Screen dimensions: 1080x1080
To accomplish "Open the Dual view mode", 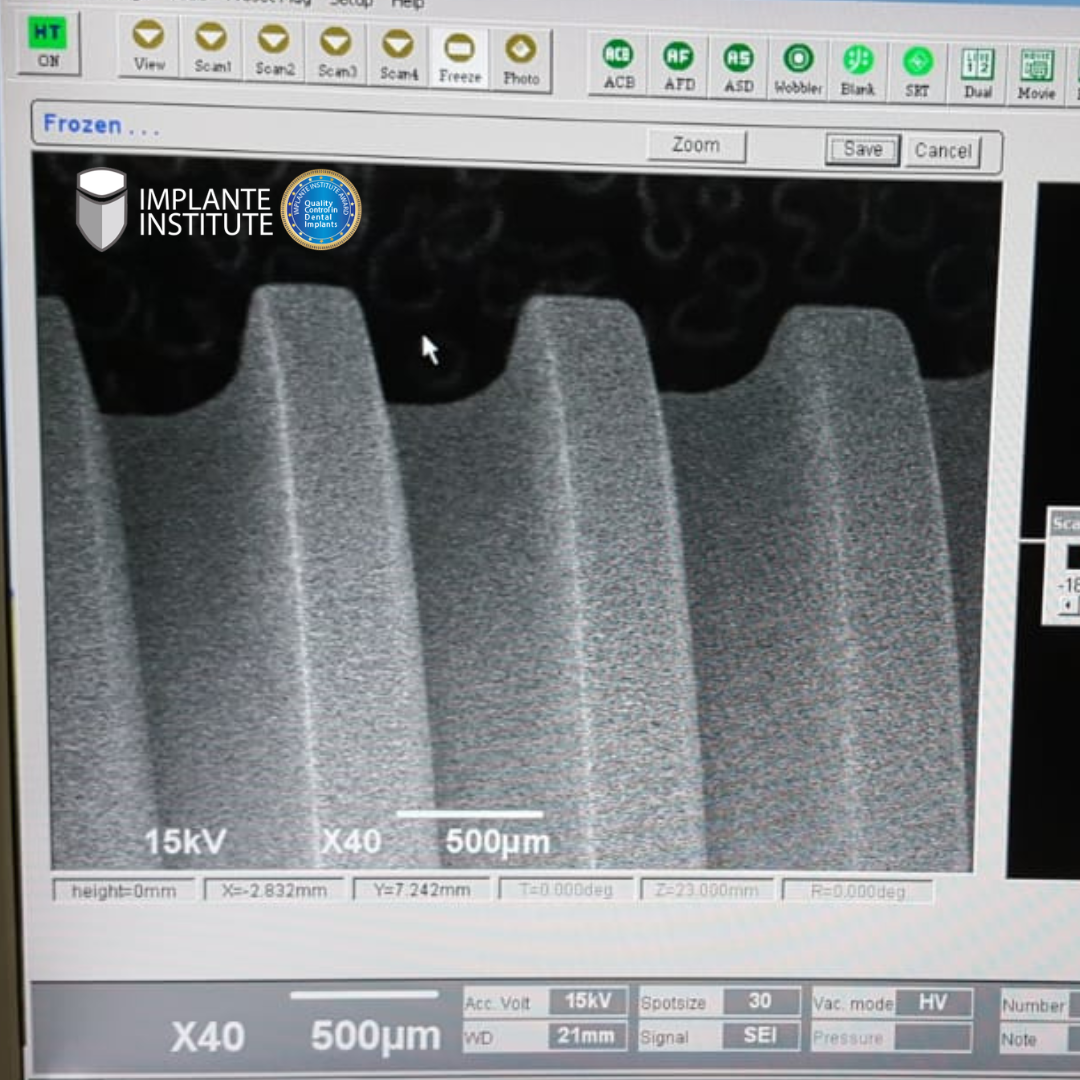I will point(977,73).
